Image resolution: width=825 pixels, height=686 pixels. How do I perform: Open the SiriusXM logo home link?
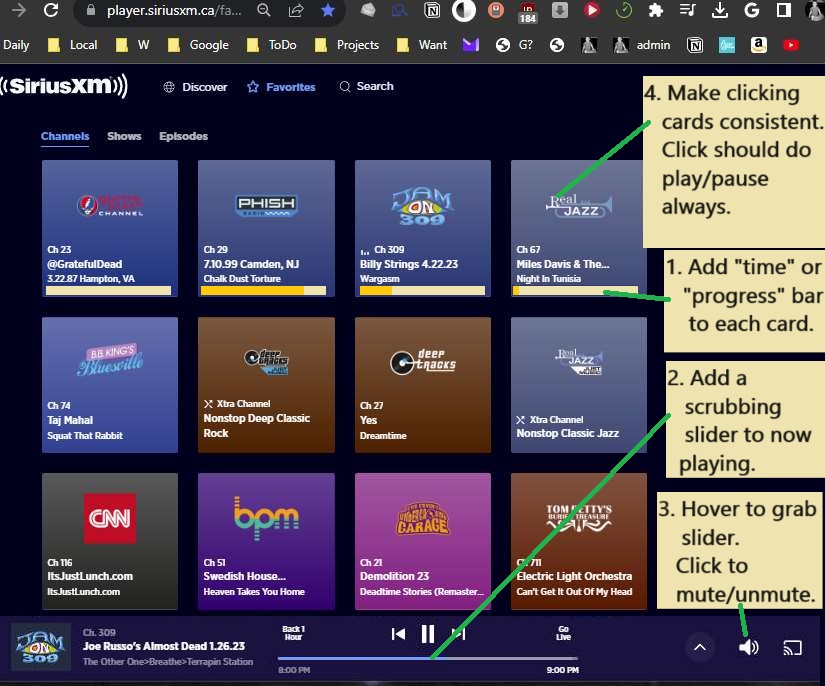click(x=64, y=87)
